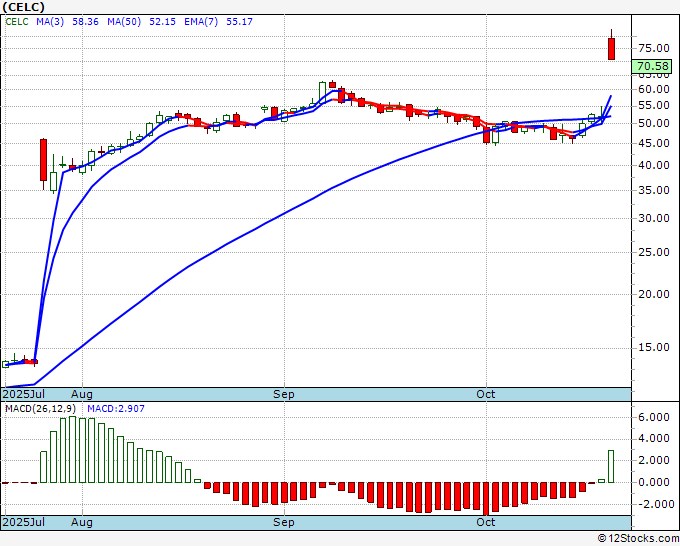Select the CELC ticker legend label
This screenshot has width=680, height=546.
tap(17, 22)
